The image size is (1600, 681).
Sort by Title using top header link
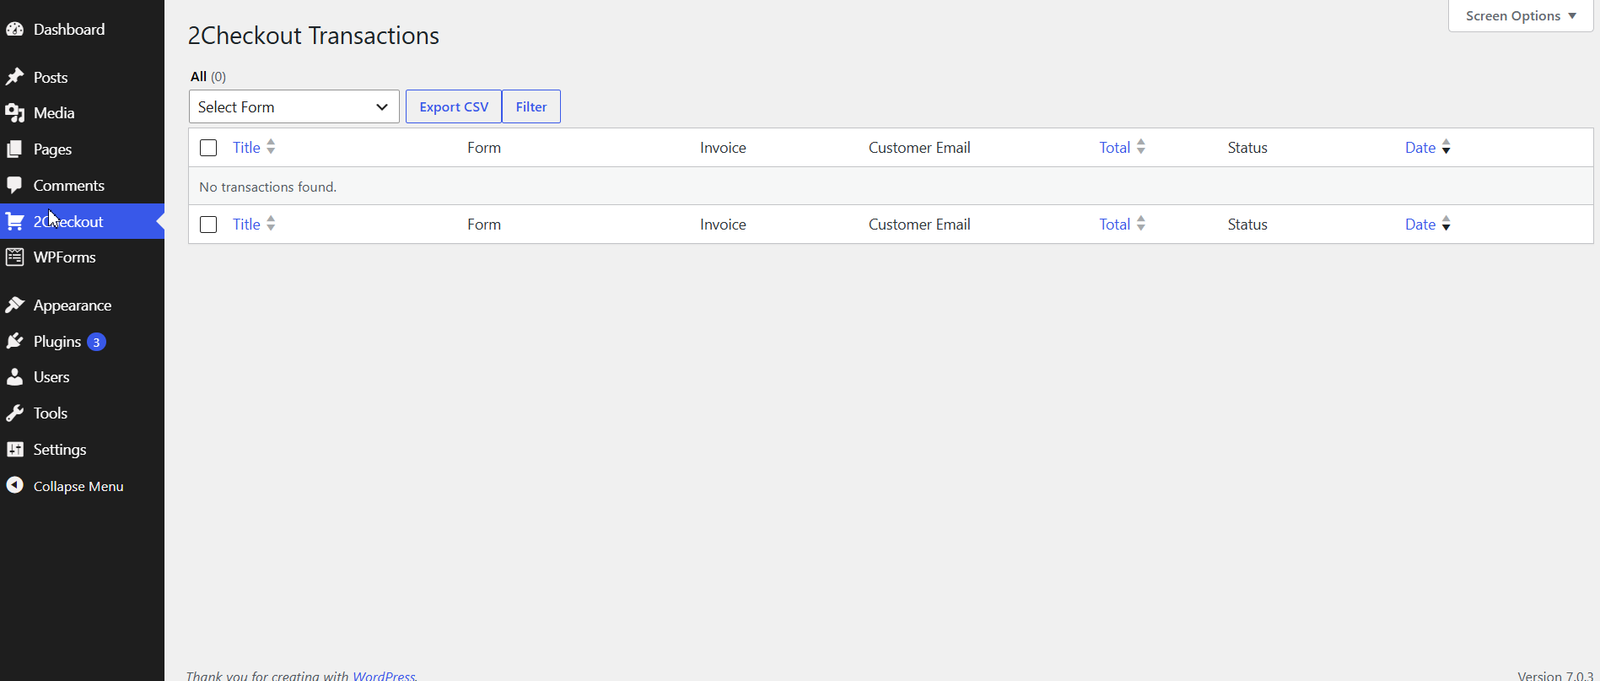246,147
